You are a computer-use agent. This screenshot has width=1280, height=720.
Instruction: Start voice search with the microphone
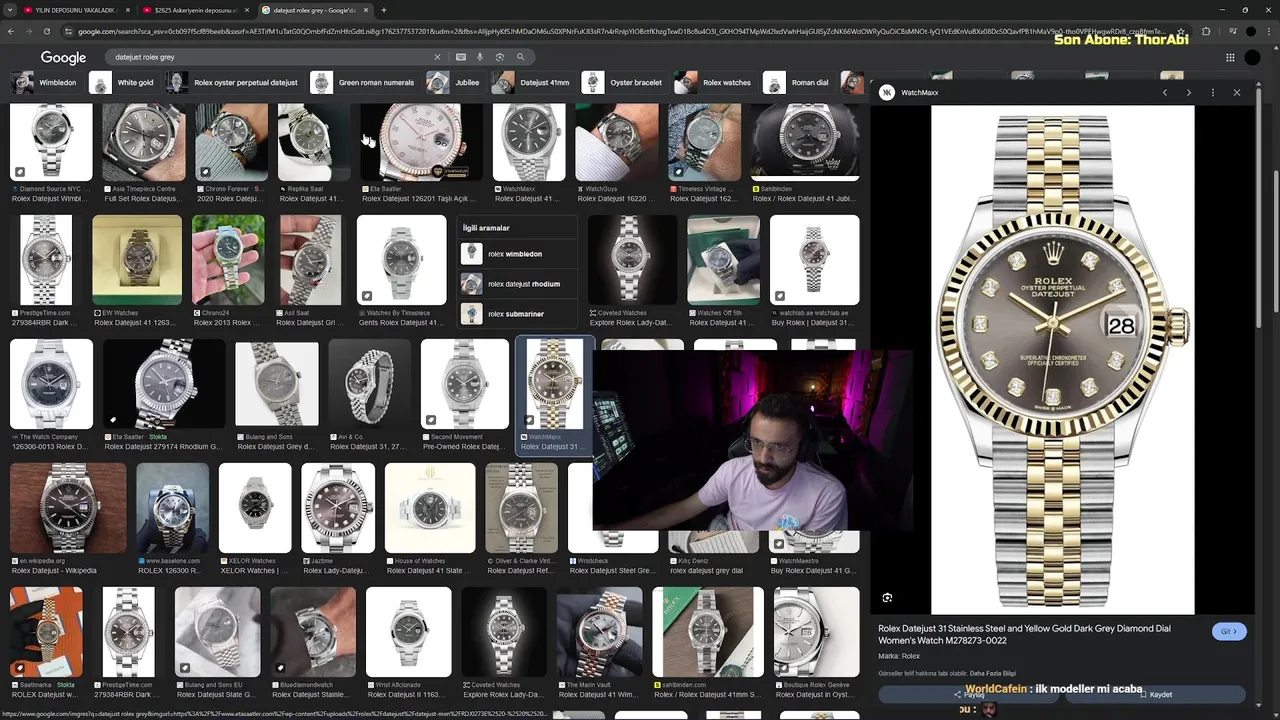480,57
